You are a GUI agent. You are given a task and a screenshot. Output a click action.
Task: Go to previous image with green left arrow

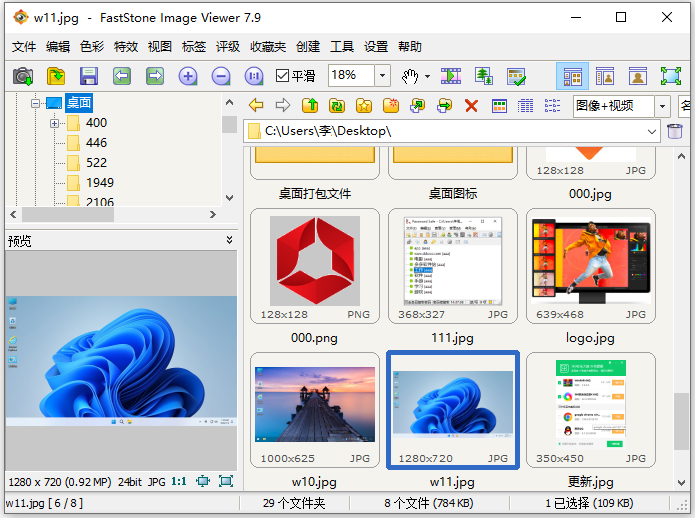122,76
